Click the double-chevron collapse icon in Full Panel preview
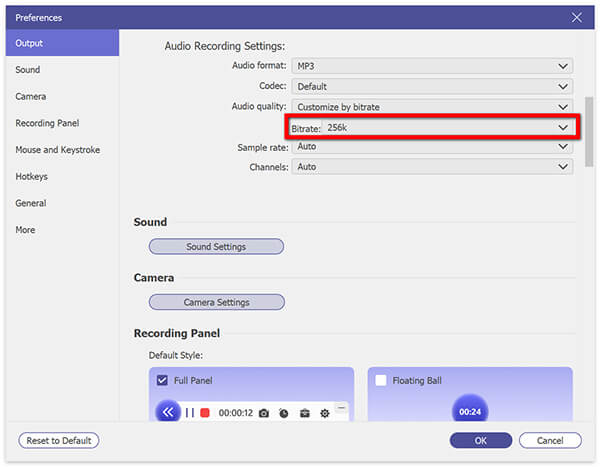 tap(168, 412)
